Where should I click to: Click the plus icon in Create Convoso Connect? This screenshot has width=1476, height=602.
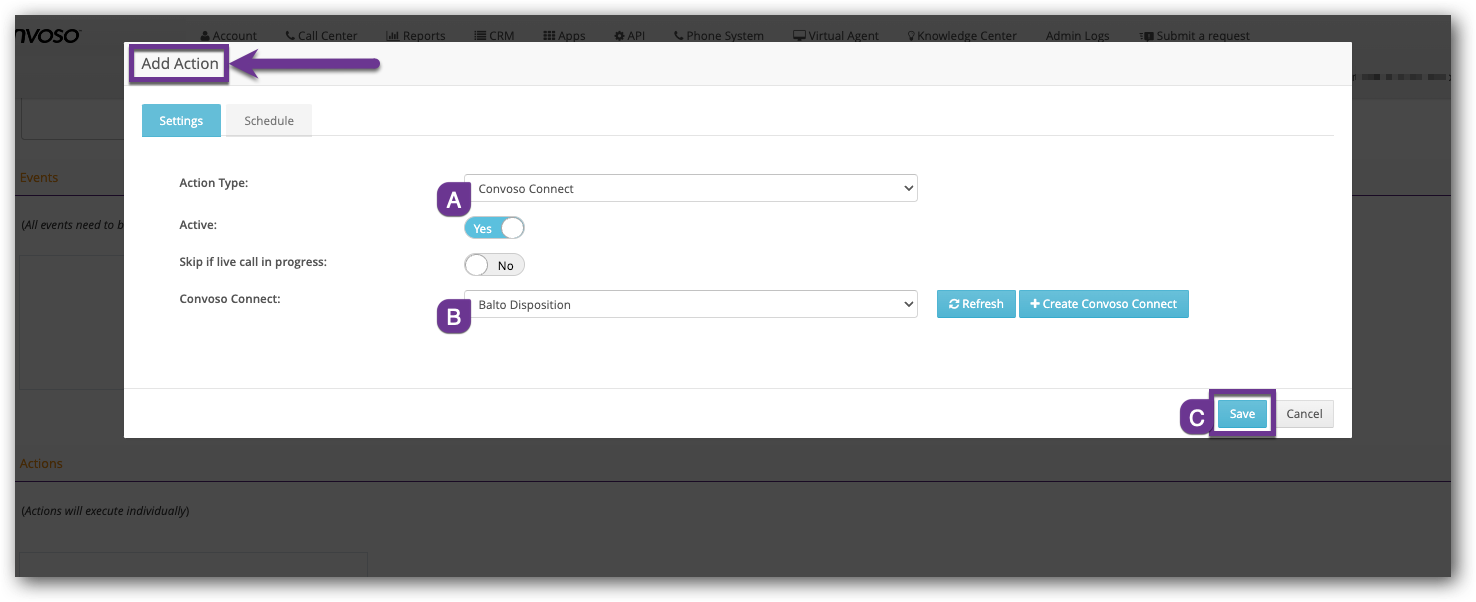coord(1035,304)
